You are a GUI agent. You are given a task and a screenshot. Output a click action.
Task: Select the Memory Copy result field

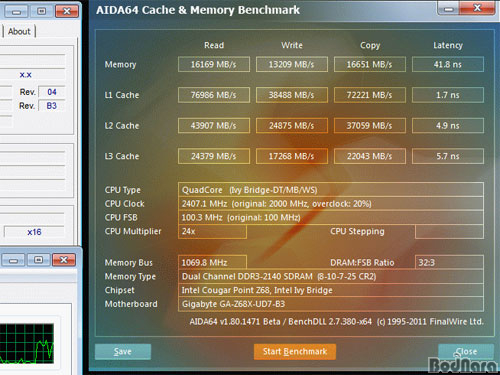(370, 64)
